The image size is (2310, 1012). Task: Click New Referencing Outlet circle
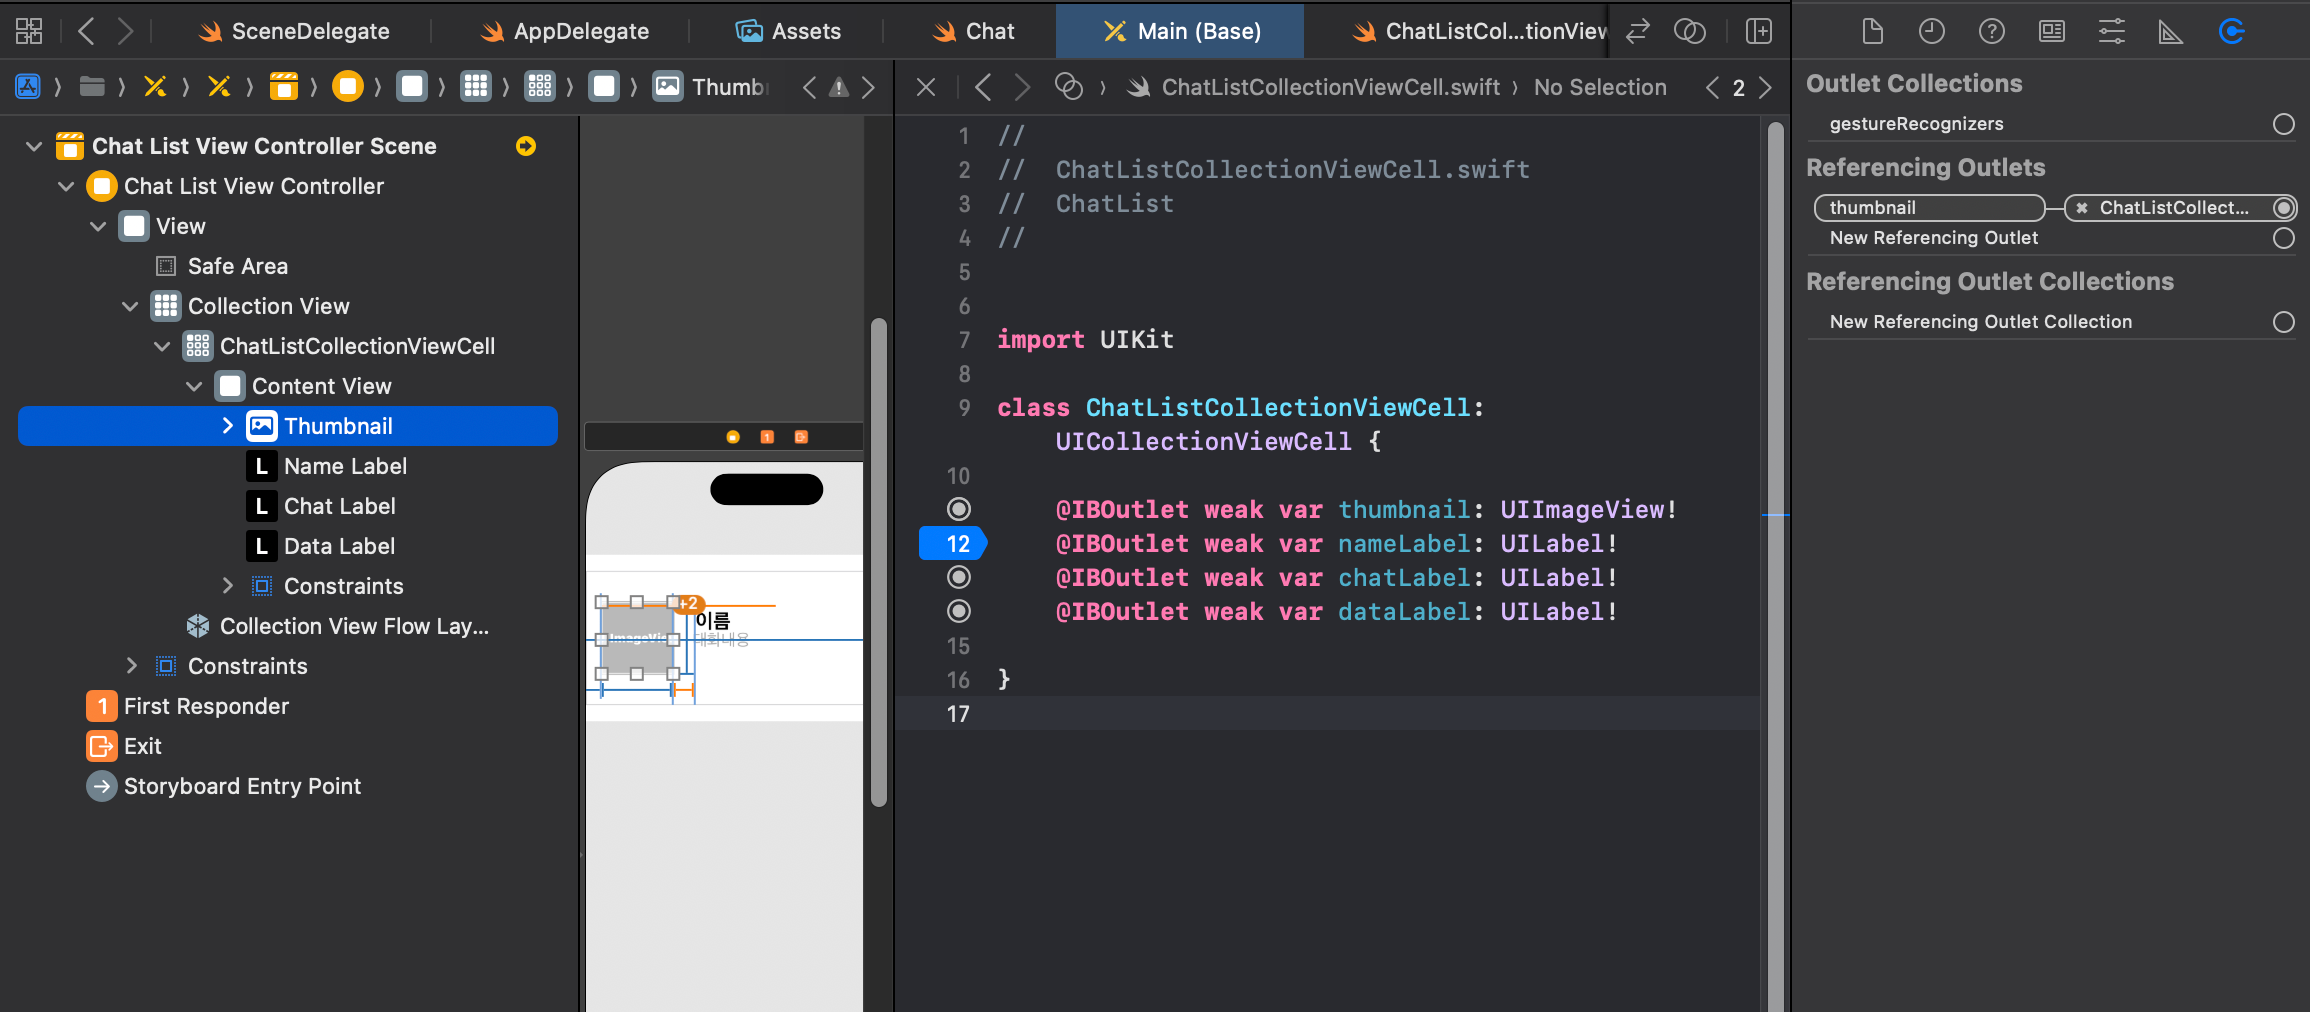coord(2284,238)
